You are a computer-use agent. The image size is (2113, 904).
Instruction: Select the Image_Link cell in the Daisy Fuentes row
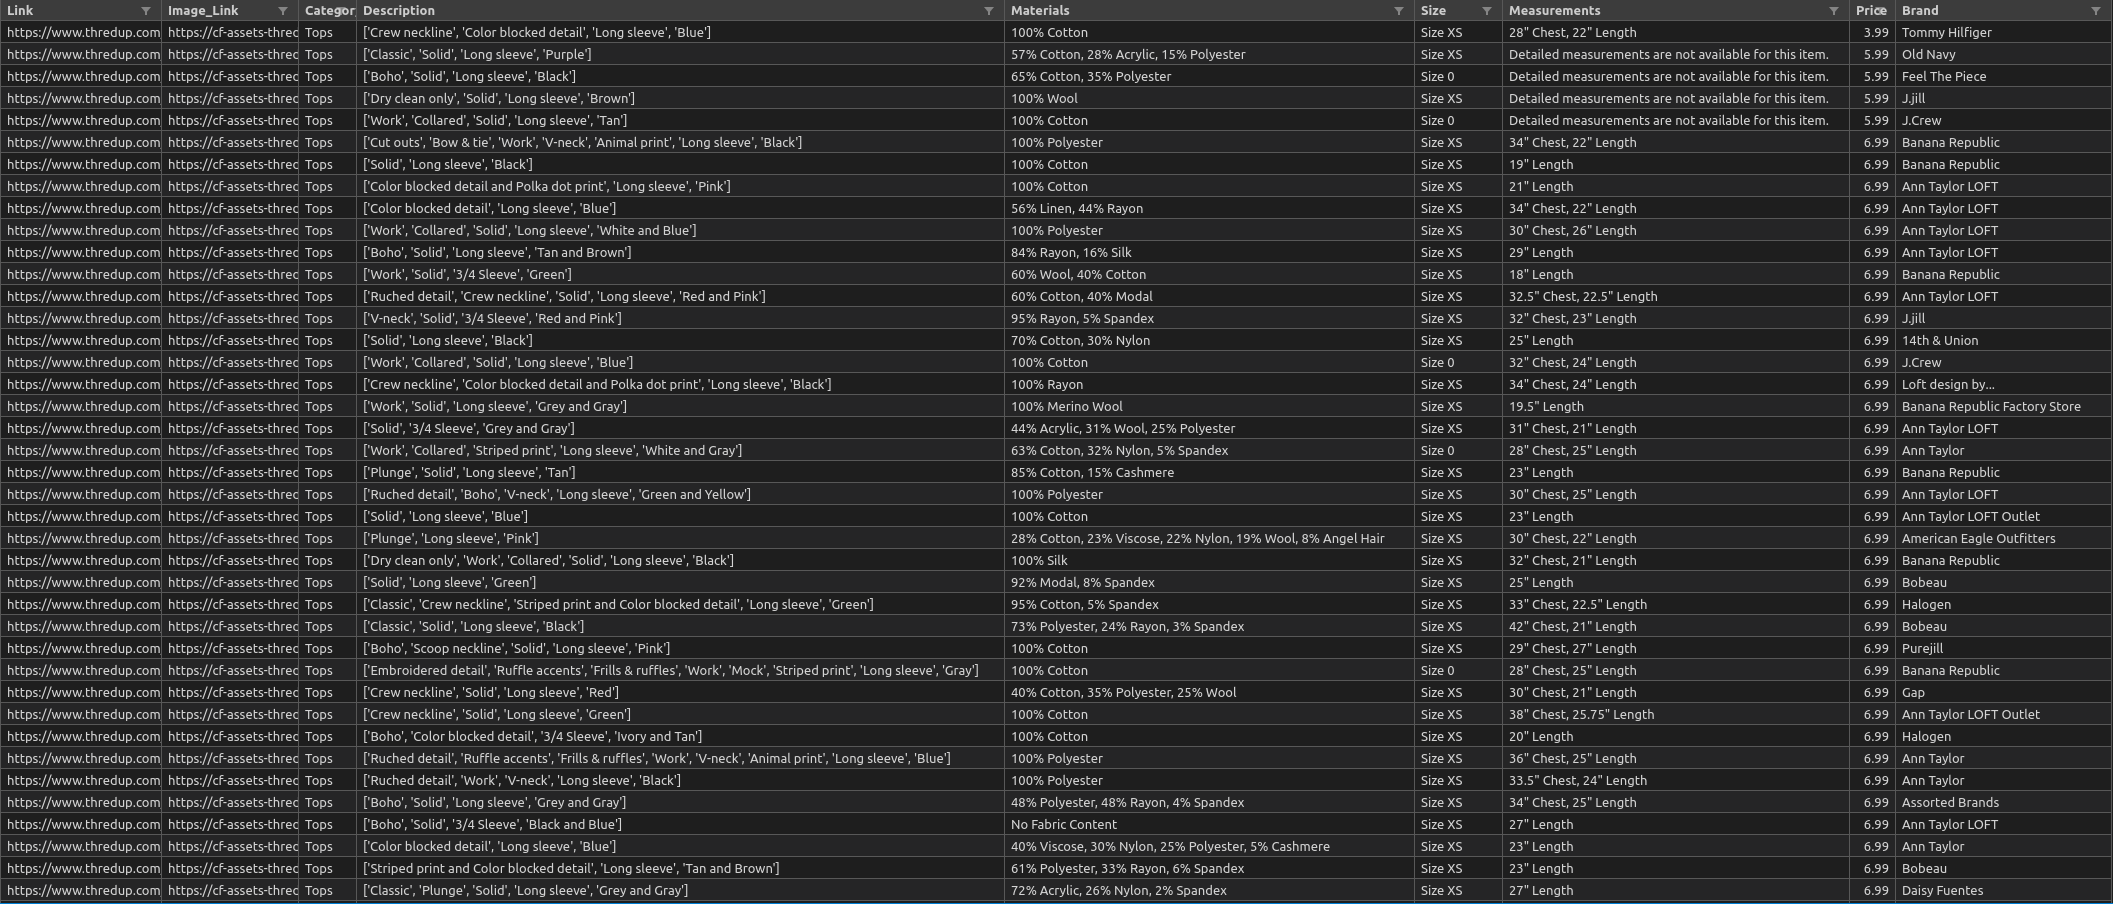(230, 891)
